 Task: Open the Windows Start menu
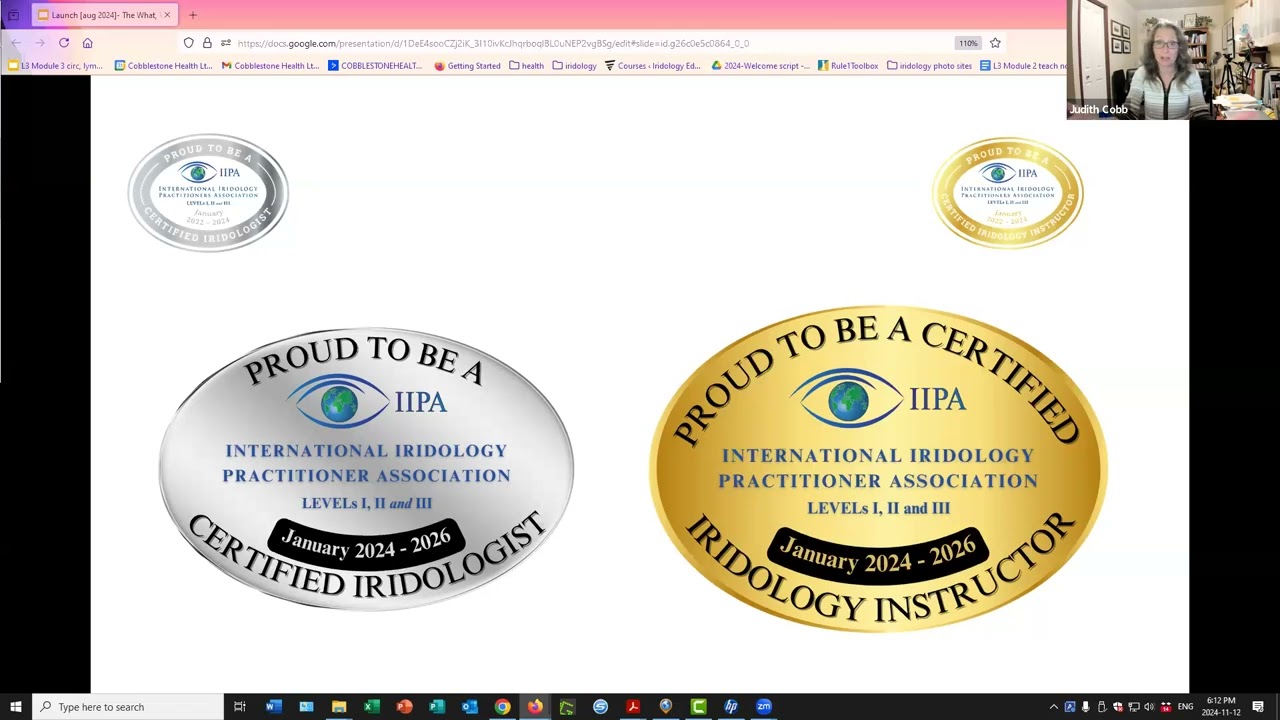click(16, 707)
